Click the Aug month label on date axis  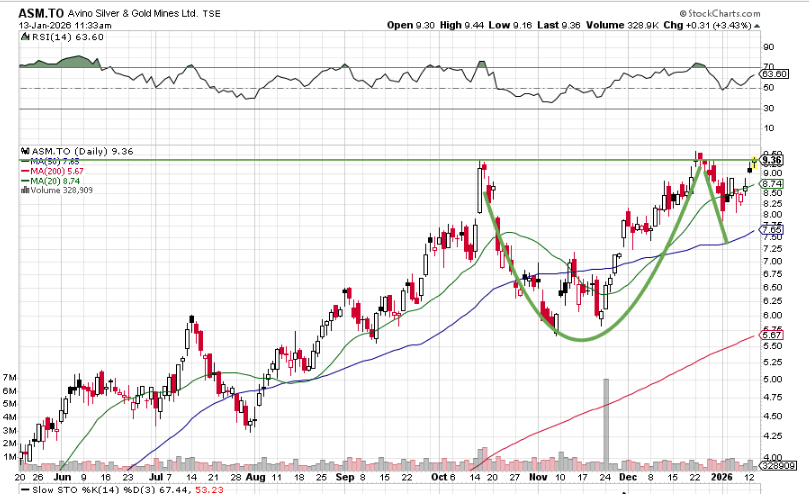click(x=255, y=477)
